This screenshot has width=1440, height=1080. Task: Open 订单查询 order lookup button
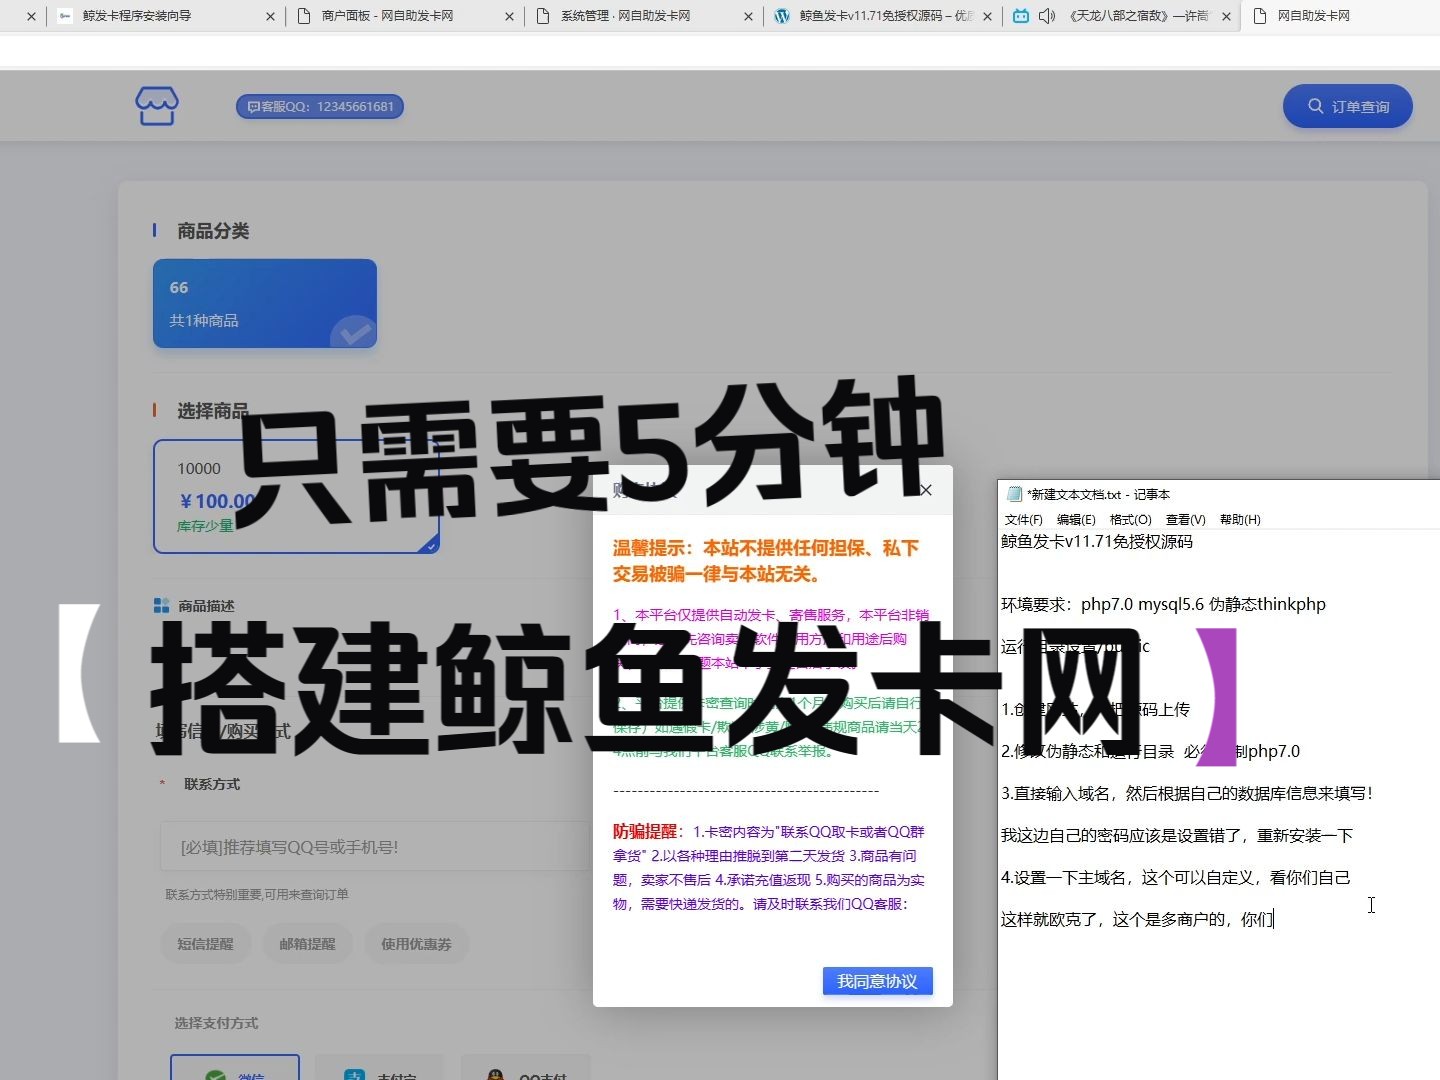point(1347,106)
